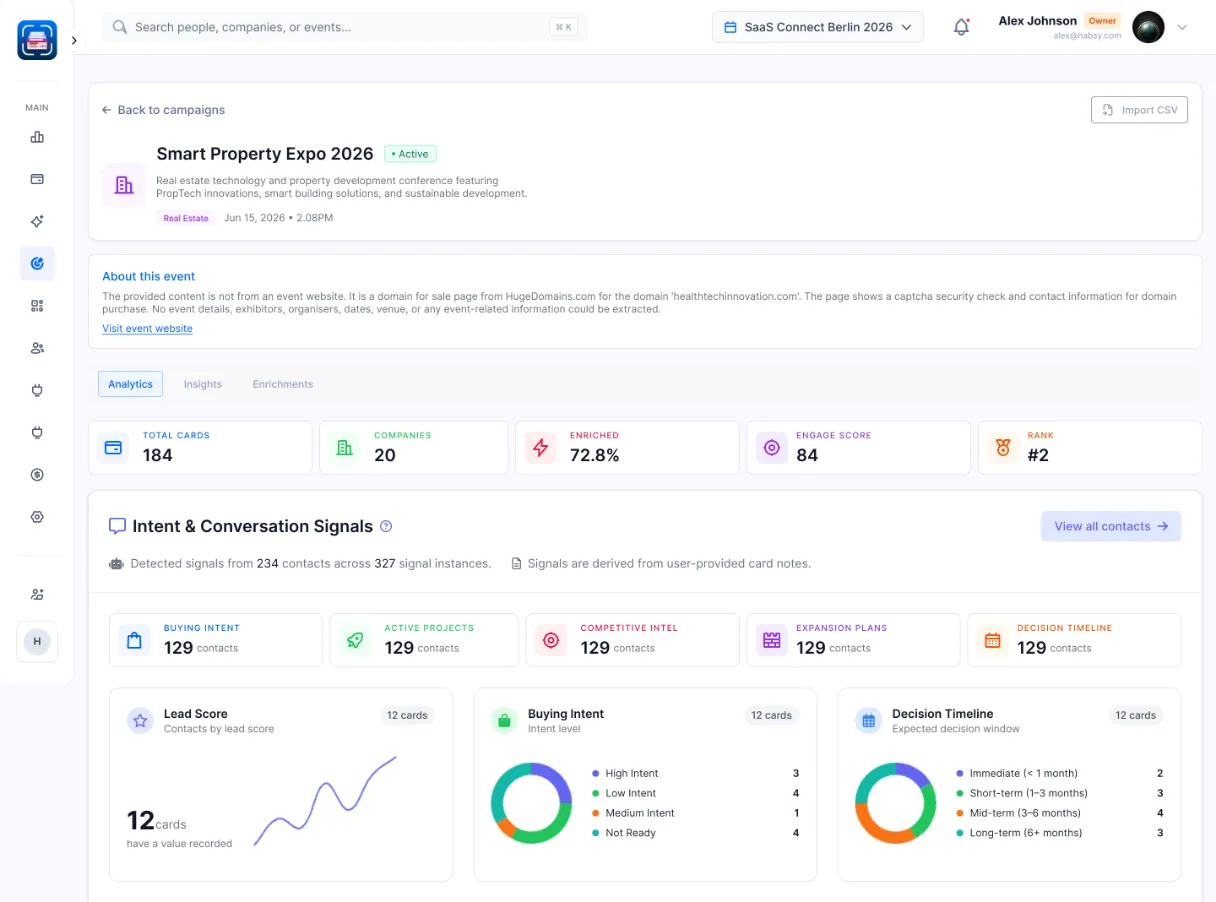Focus the search people, companies, or events field
Image resolution: width=1216 pixels, height=902 pixels.
[x=345, y=27]
